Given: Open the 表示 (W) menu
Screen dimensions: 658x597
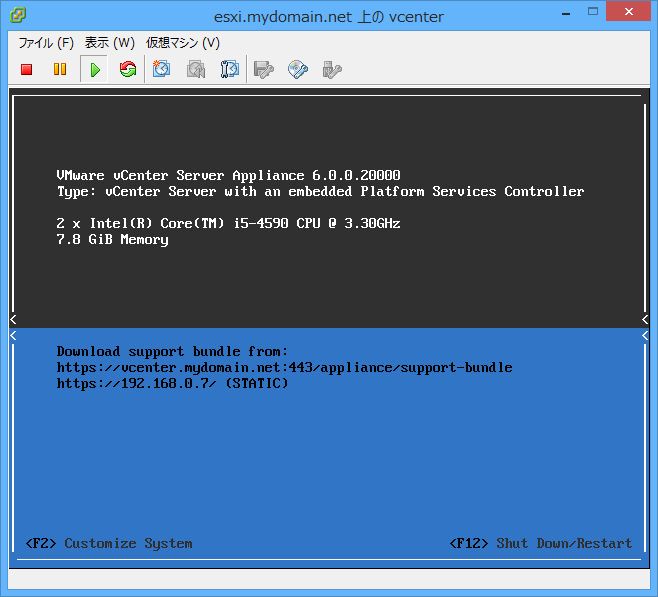Looking at the screenshot, I should click(x=110, y=43).
